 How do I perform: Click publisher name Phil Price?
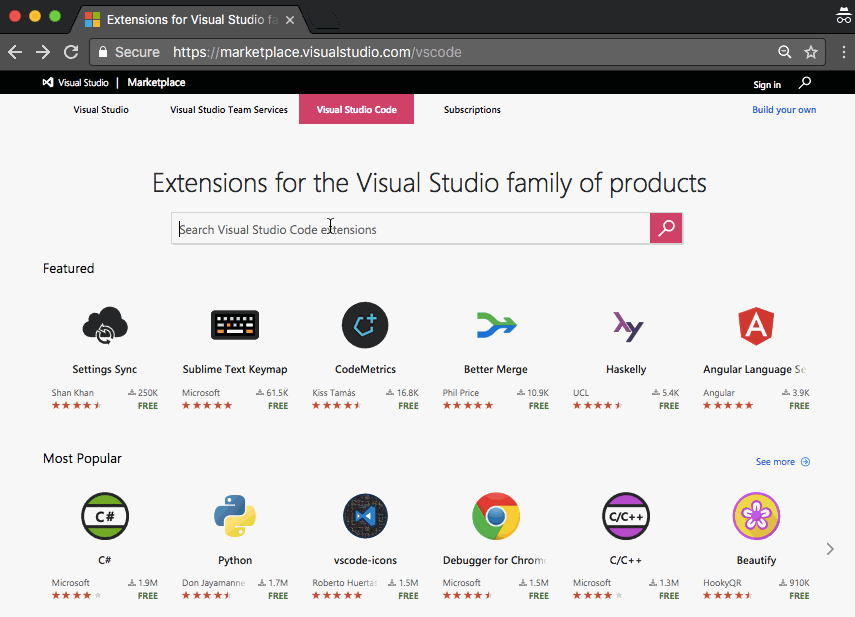click(x=461, y=392)
